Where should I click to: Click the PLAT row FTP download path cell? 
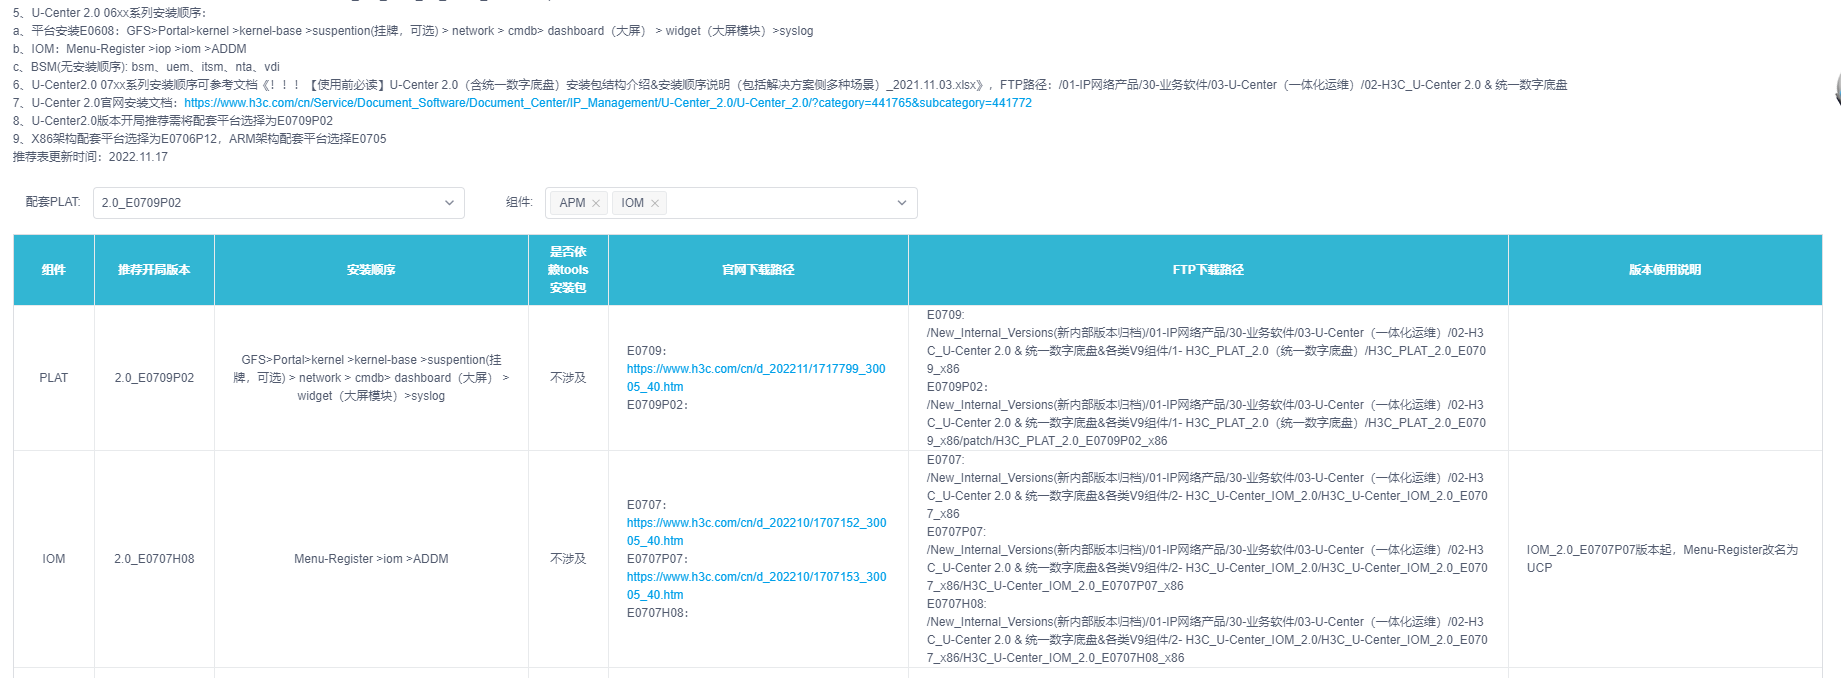click(1208, 378)
